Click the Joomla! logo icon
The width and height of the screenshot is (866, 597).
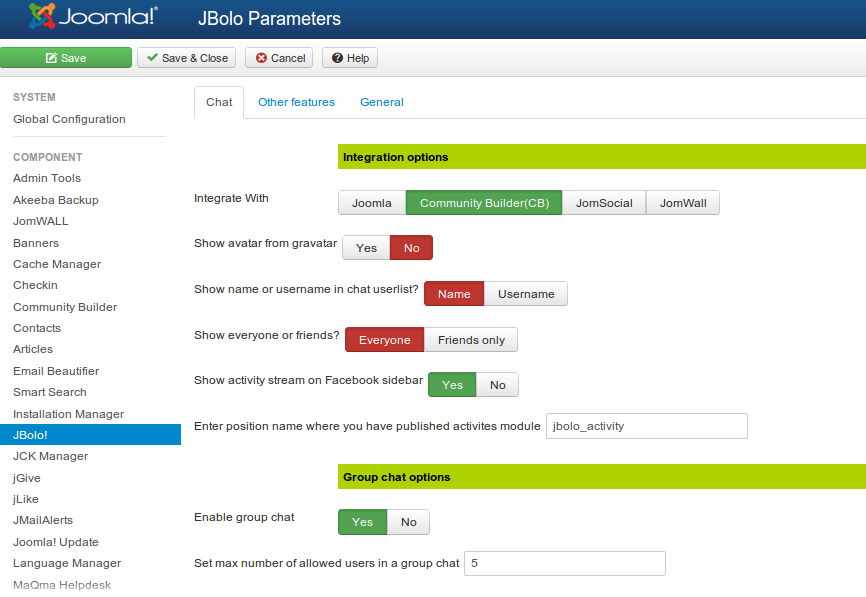click(x=42, y=18)
